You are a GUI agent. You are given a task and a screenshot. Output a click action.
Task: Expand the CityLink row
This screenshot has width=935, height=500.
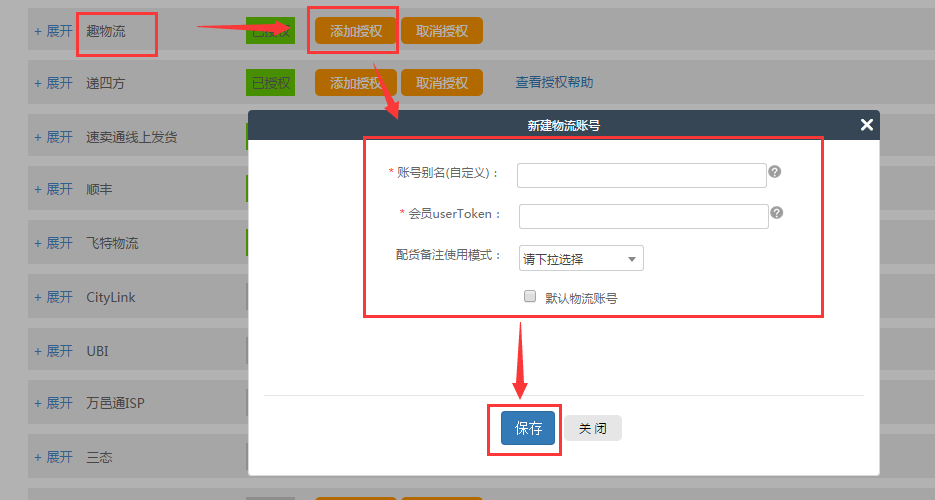pos(54,297)
